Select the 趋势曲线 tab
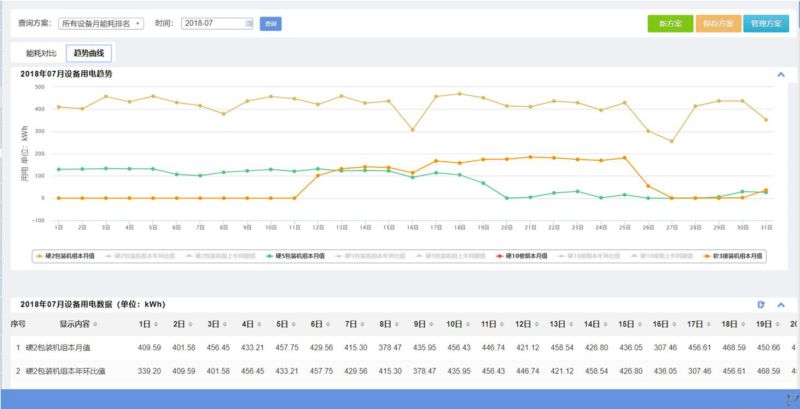Image resolution: width=800 pixels, height=409 pixels. (x=89, y=53)
